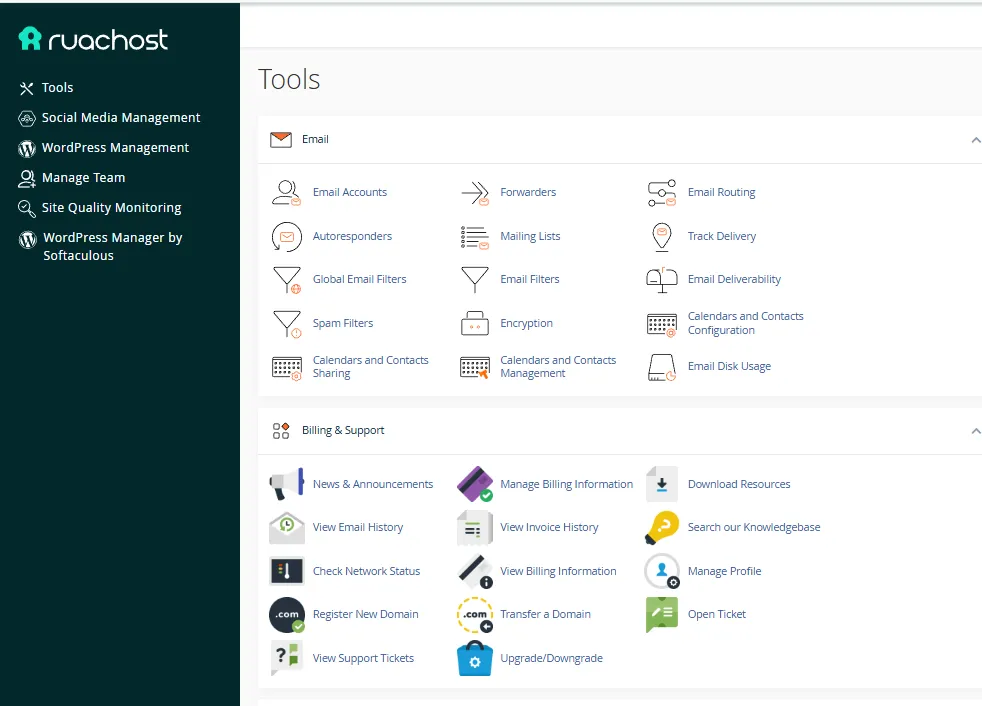The width and height of the screenshot is (982, 706).
Task: Click the Open Ticket green icon
Action: [x=662, y=615]
